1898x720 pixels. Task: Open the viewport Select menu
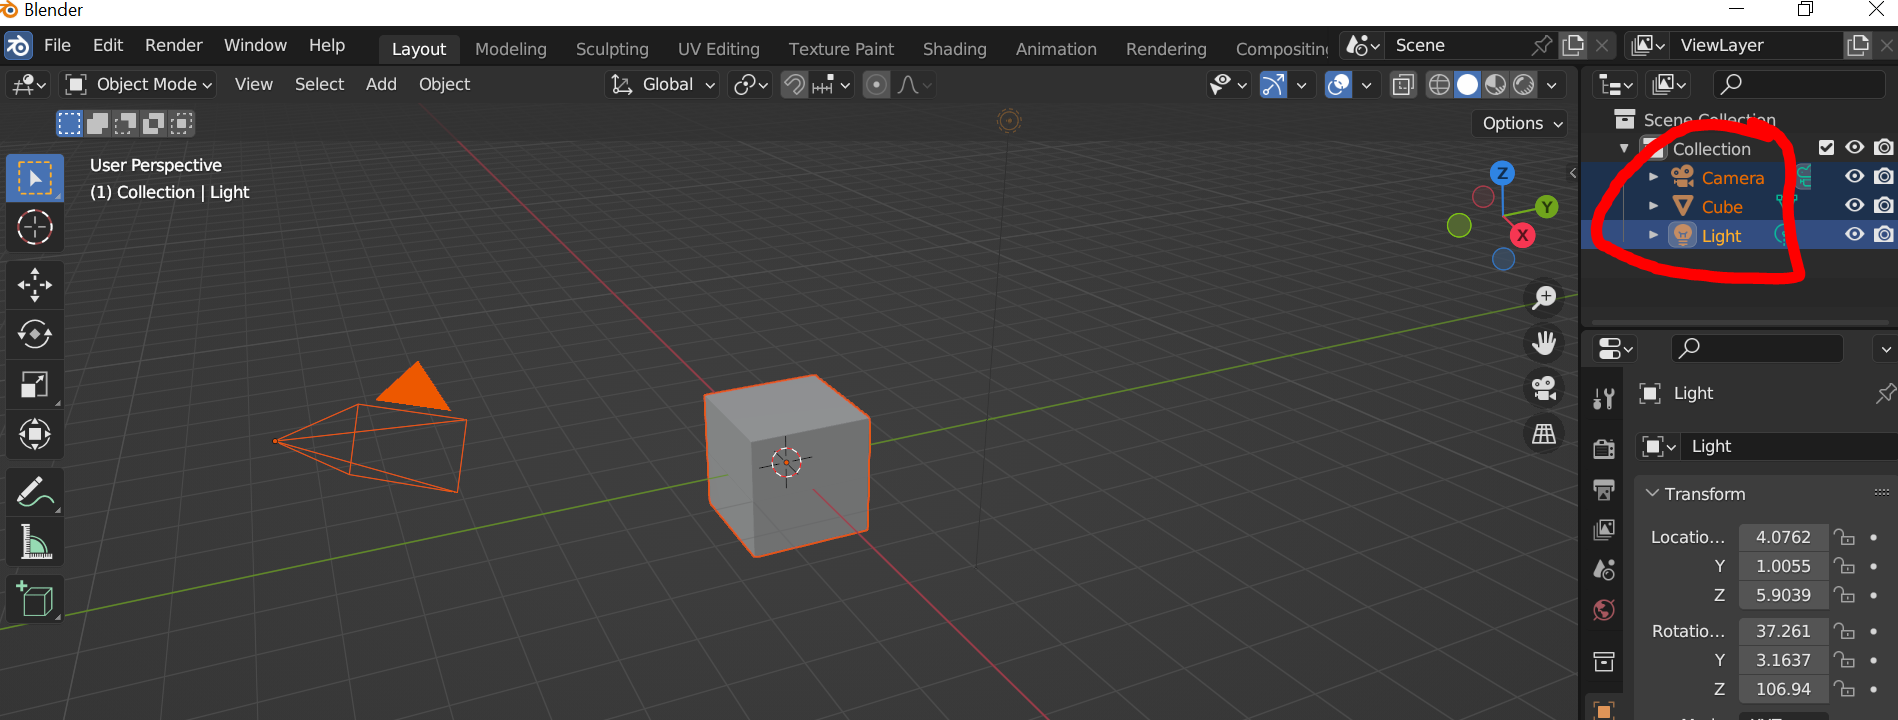319,85
